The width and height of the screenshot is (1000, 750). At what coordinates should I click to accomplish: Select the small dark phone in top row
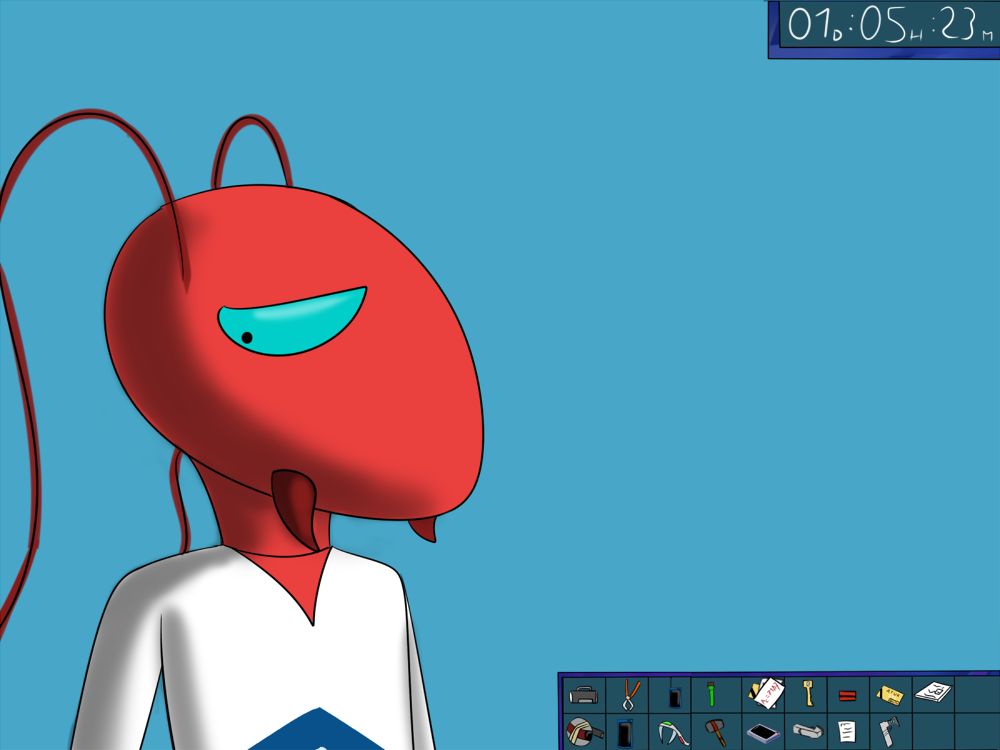674,695
